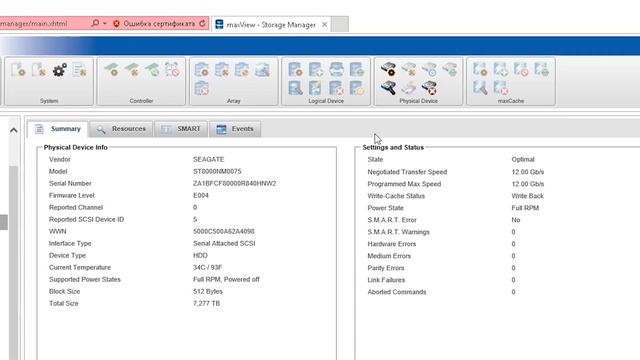Click the drive model number value

point(217,171)
